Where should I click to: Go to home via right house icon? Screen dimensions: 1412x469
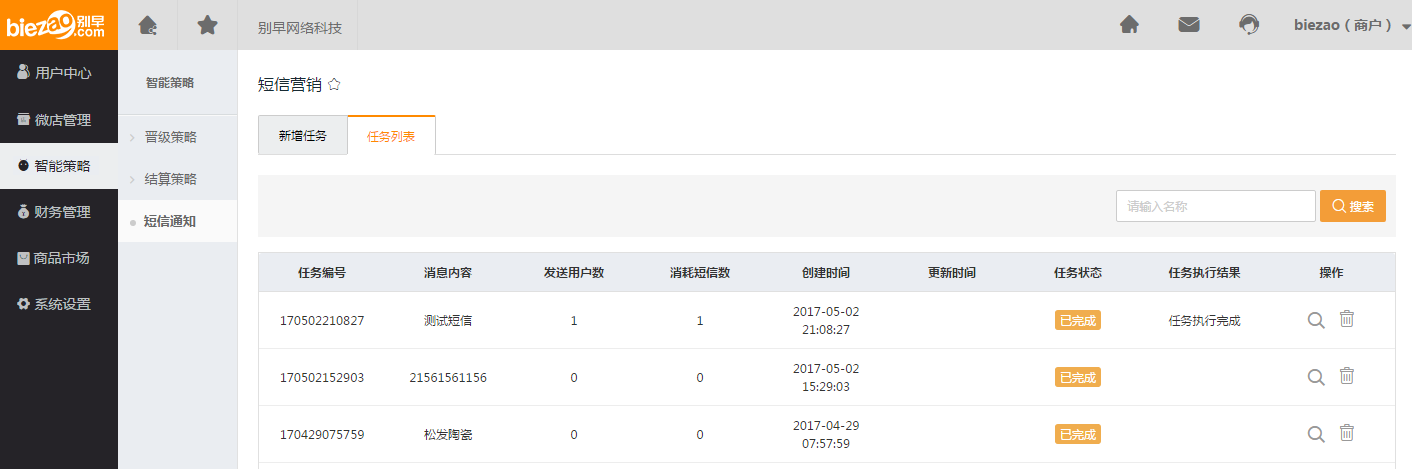click(x=1129, y=25)
